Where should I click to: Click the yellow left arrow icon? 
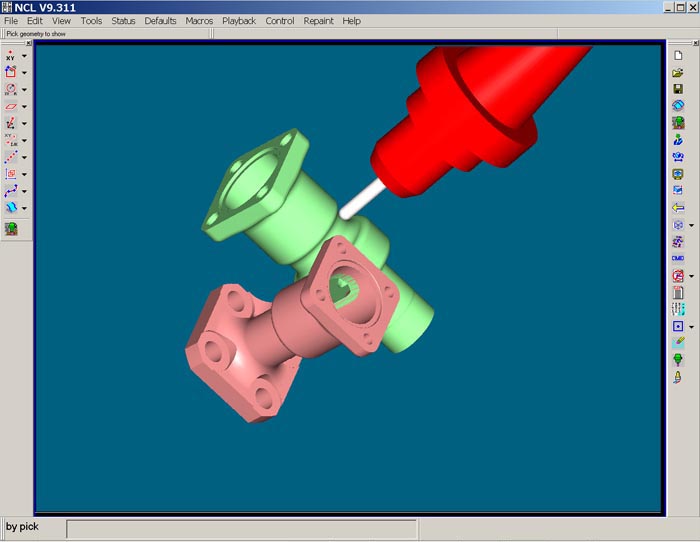(x=678, y=208)
